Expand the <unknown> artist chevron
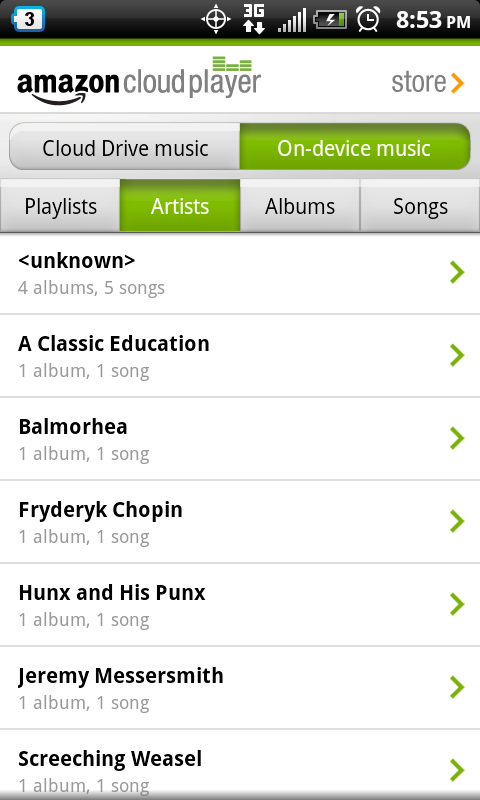The height and width of the screenshot is (800, 480). point(457,272)
